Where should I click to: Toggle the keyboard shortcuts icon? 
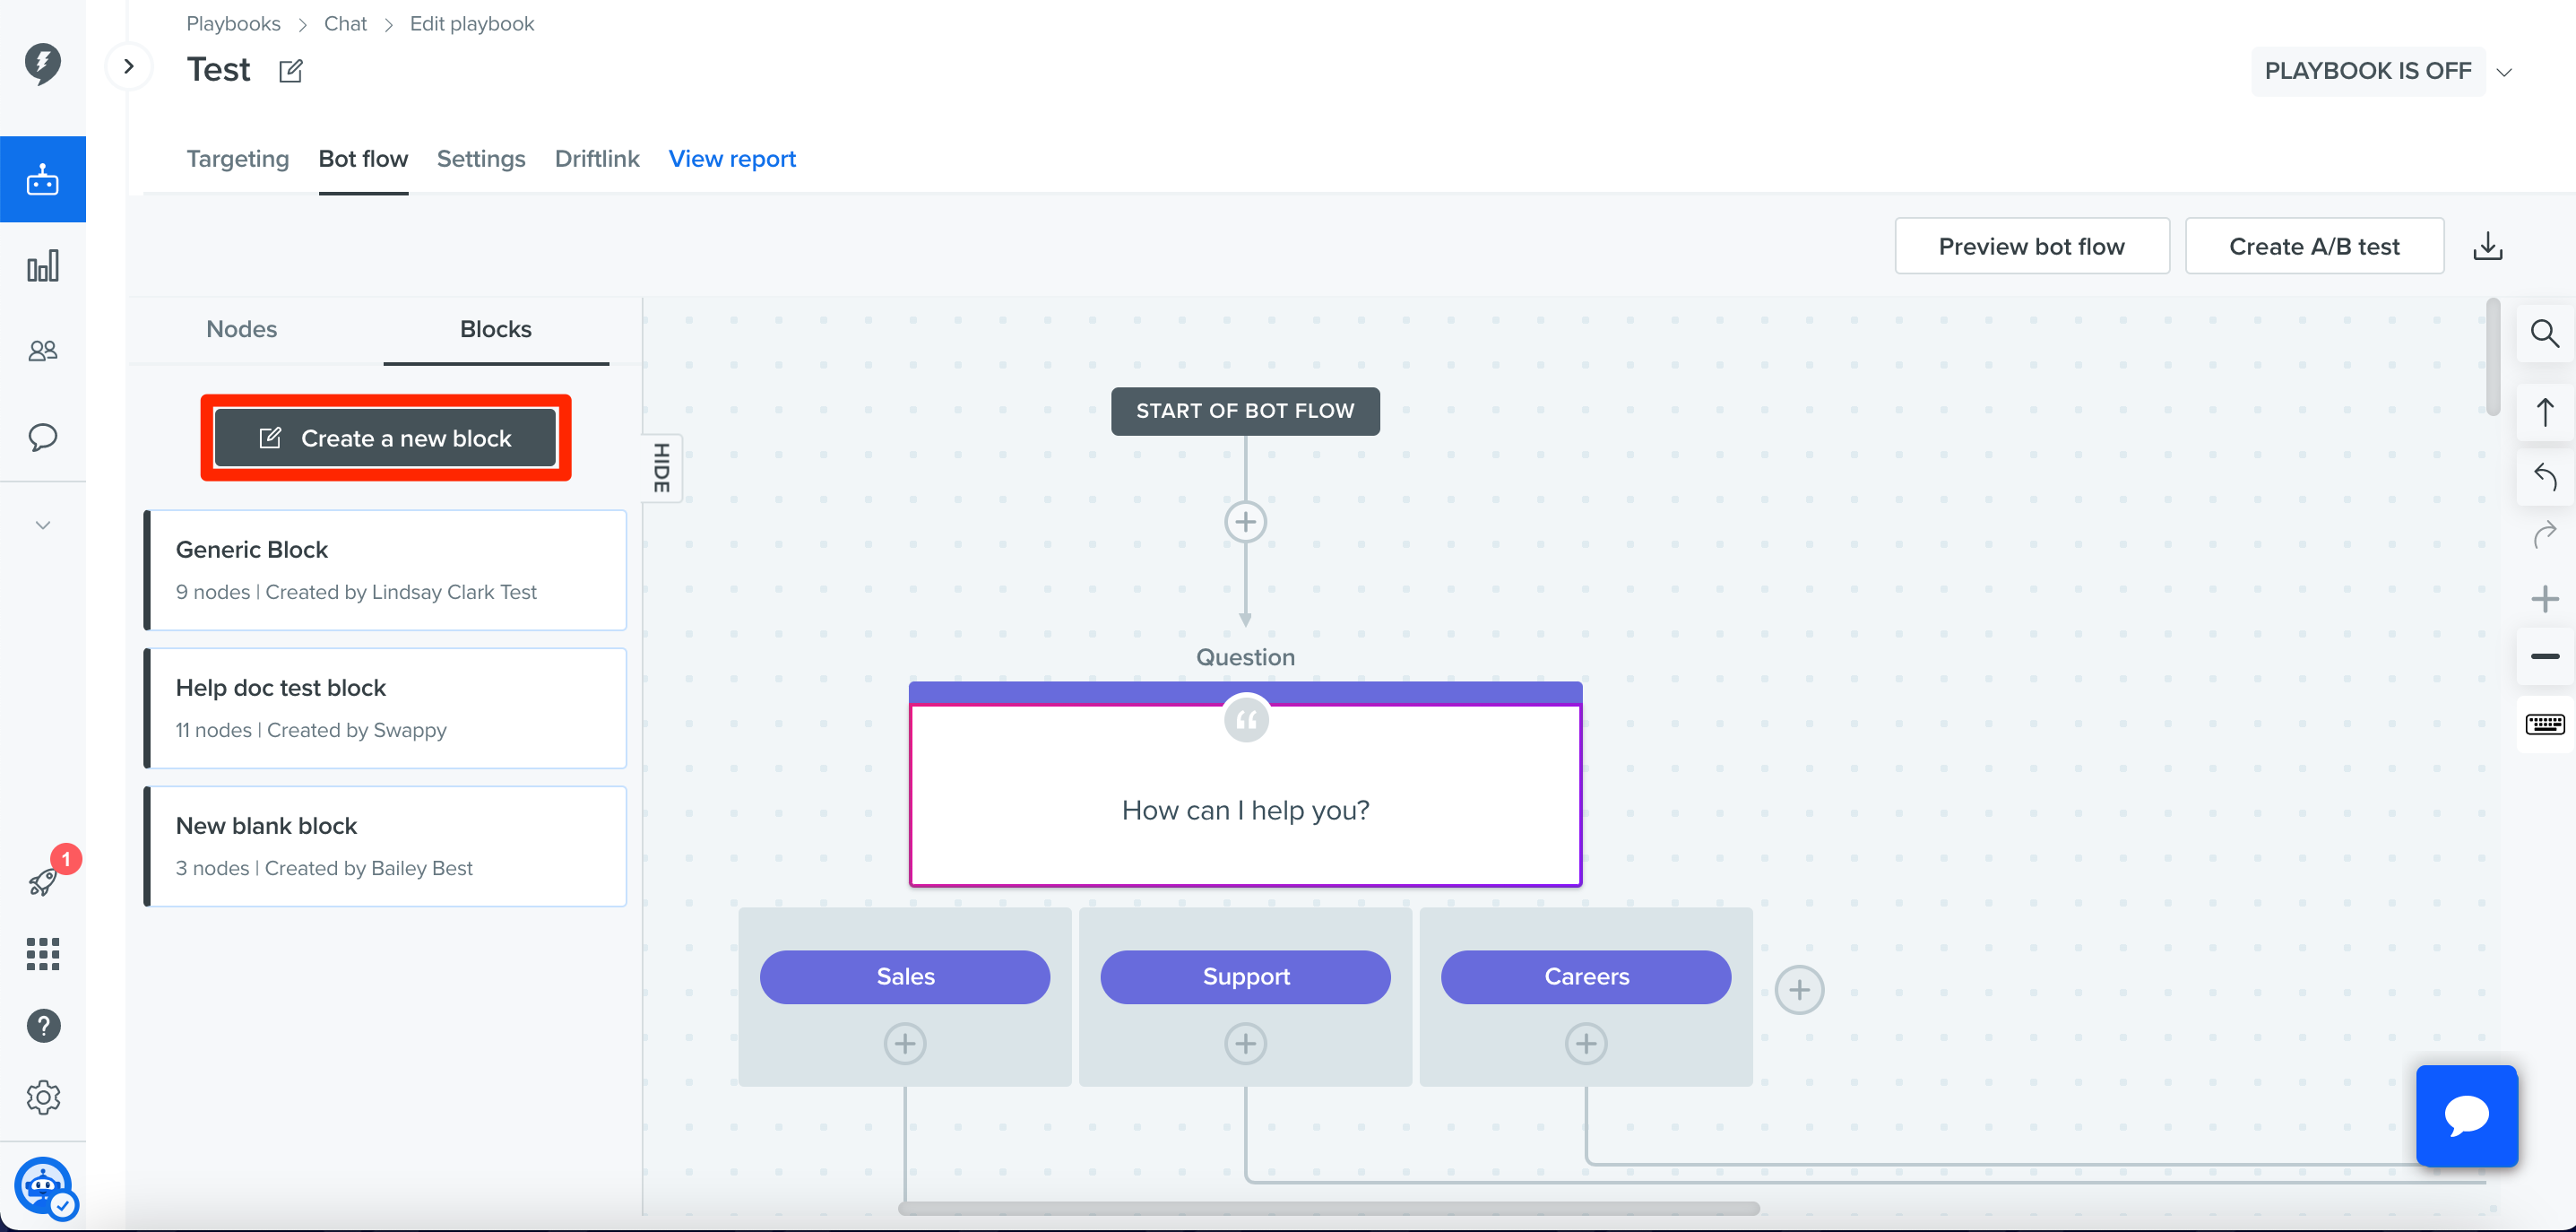(2545, 724)
